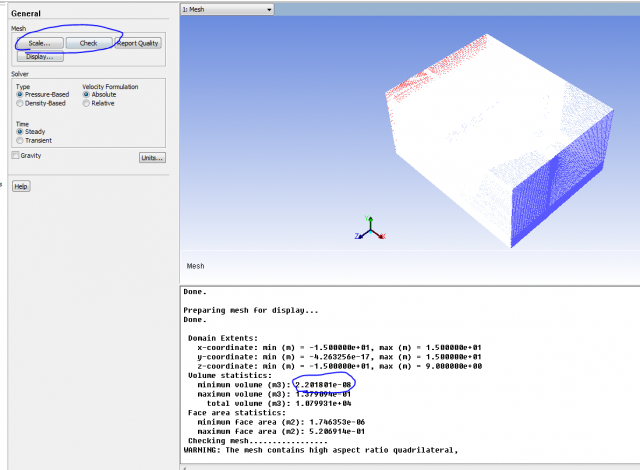Set time to Steady
Screen dimensions: 640x470
pyautogui.click(x=20, y=132)
